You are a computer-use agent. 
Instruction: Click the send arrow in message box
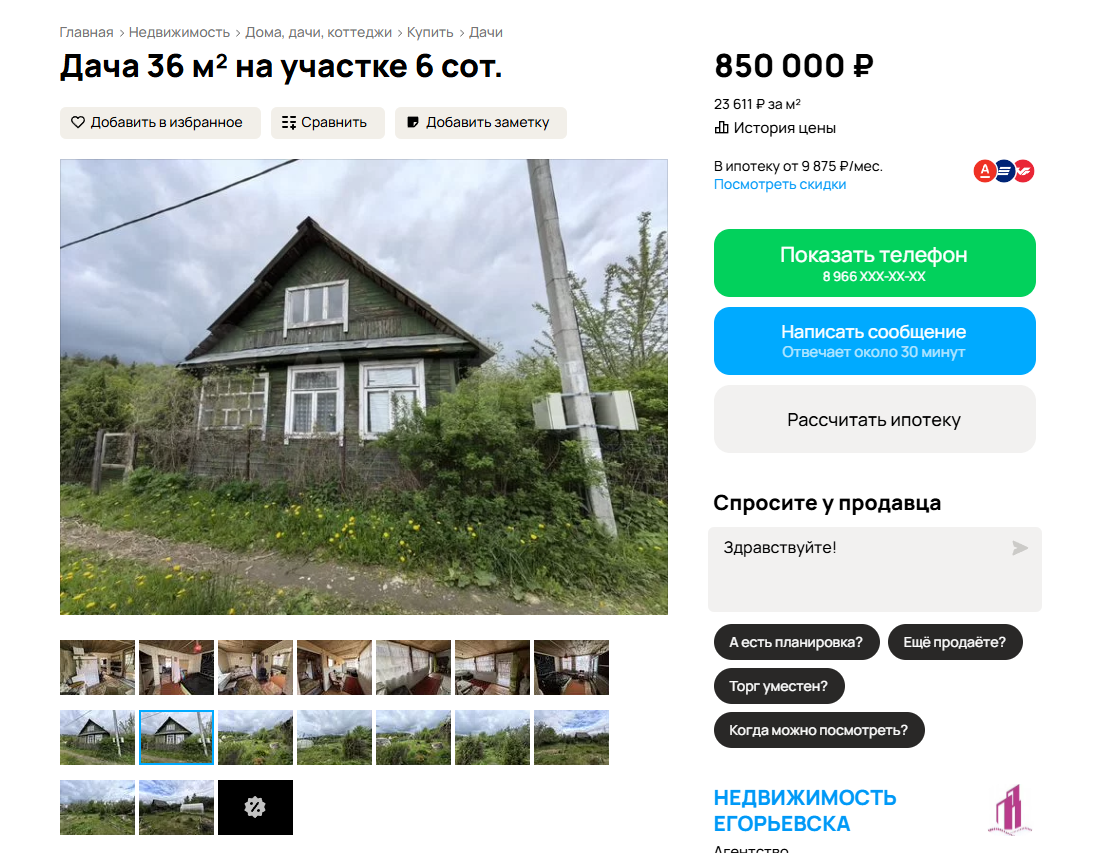click(1020, 548)
